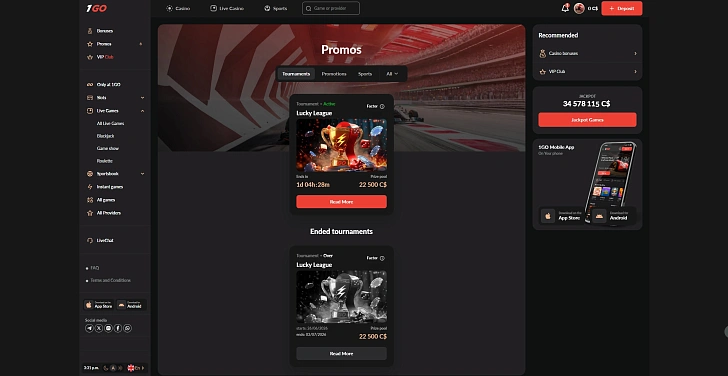
Task: Click the Only at 1GO icon
Action: [x=90, y=84]
